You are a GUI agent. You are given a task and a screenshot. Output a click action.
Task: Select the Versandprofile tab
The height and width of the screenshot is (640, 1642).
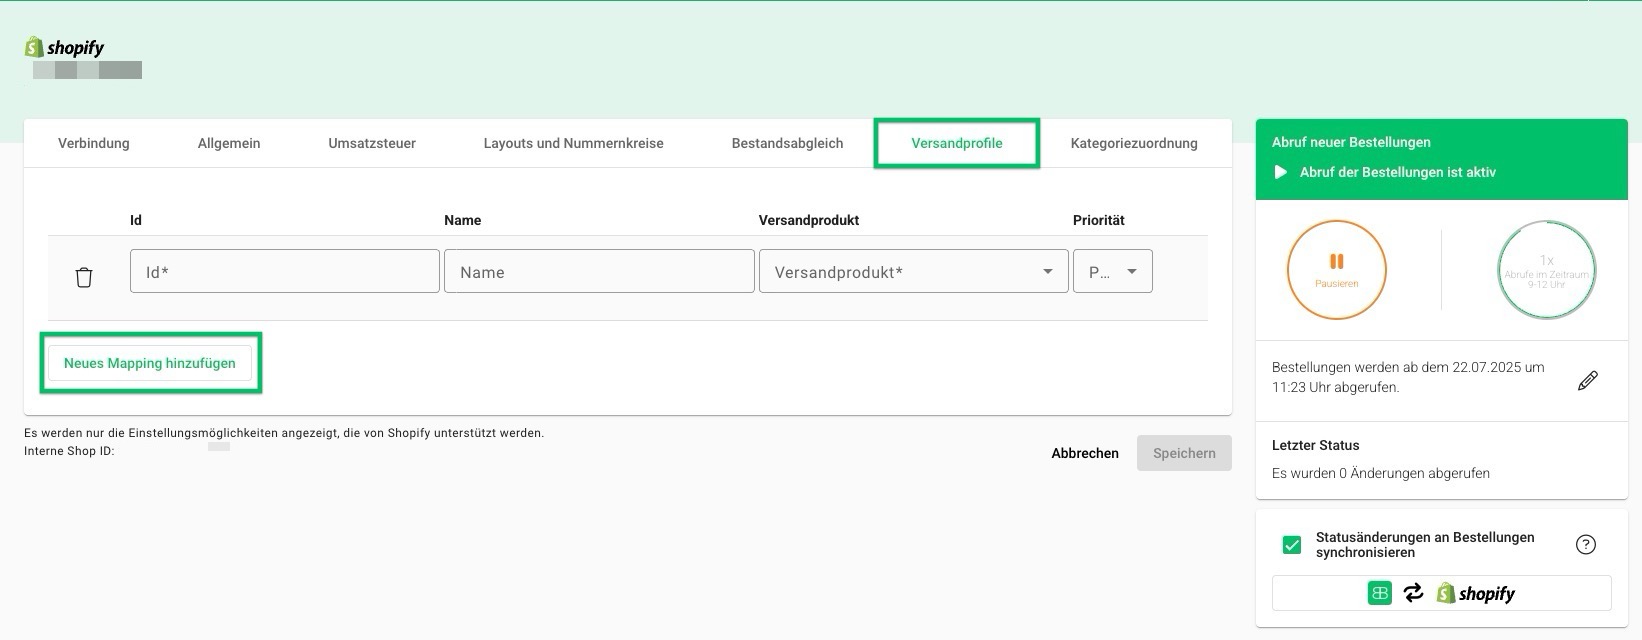click(x=957, y=143)
